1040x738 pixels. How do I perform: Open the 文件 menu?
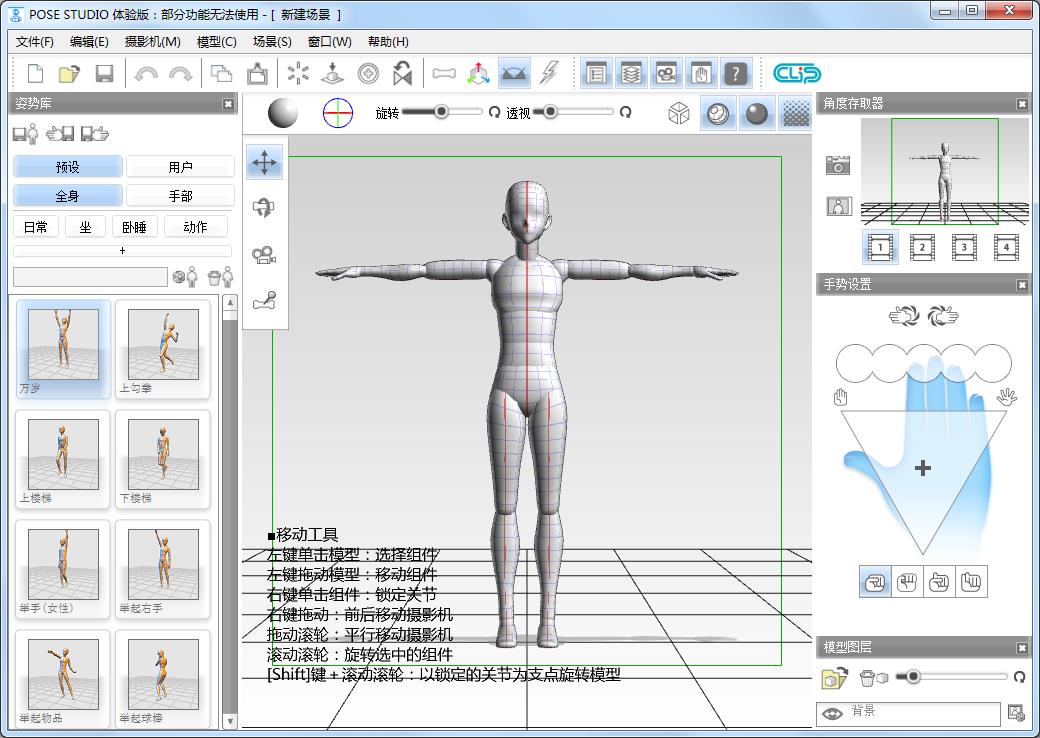click(x=35, y=42)
